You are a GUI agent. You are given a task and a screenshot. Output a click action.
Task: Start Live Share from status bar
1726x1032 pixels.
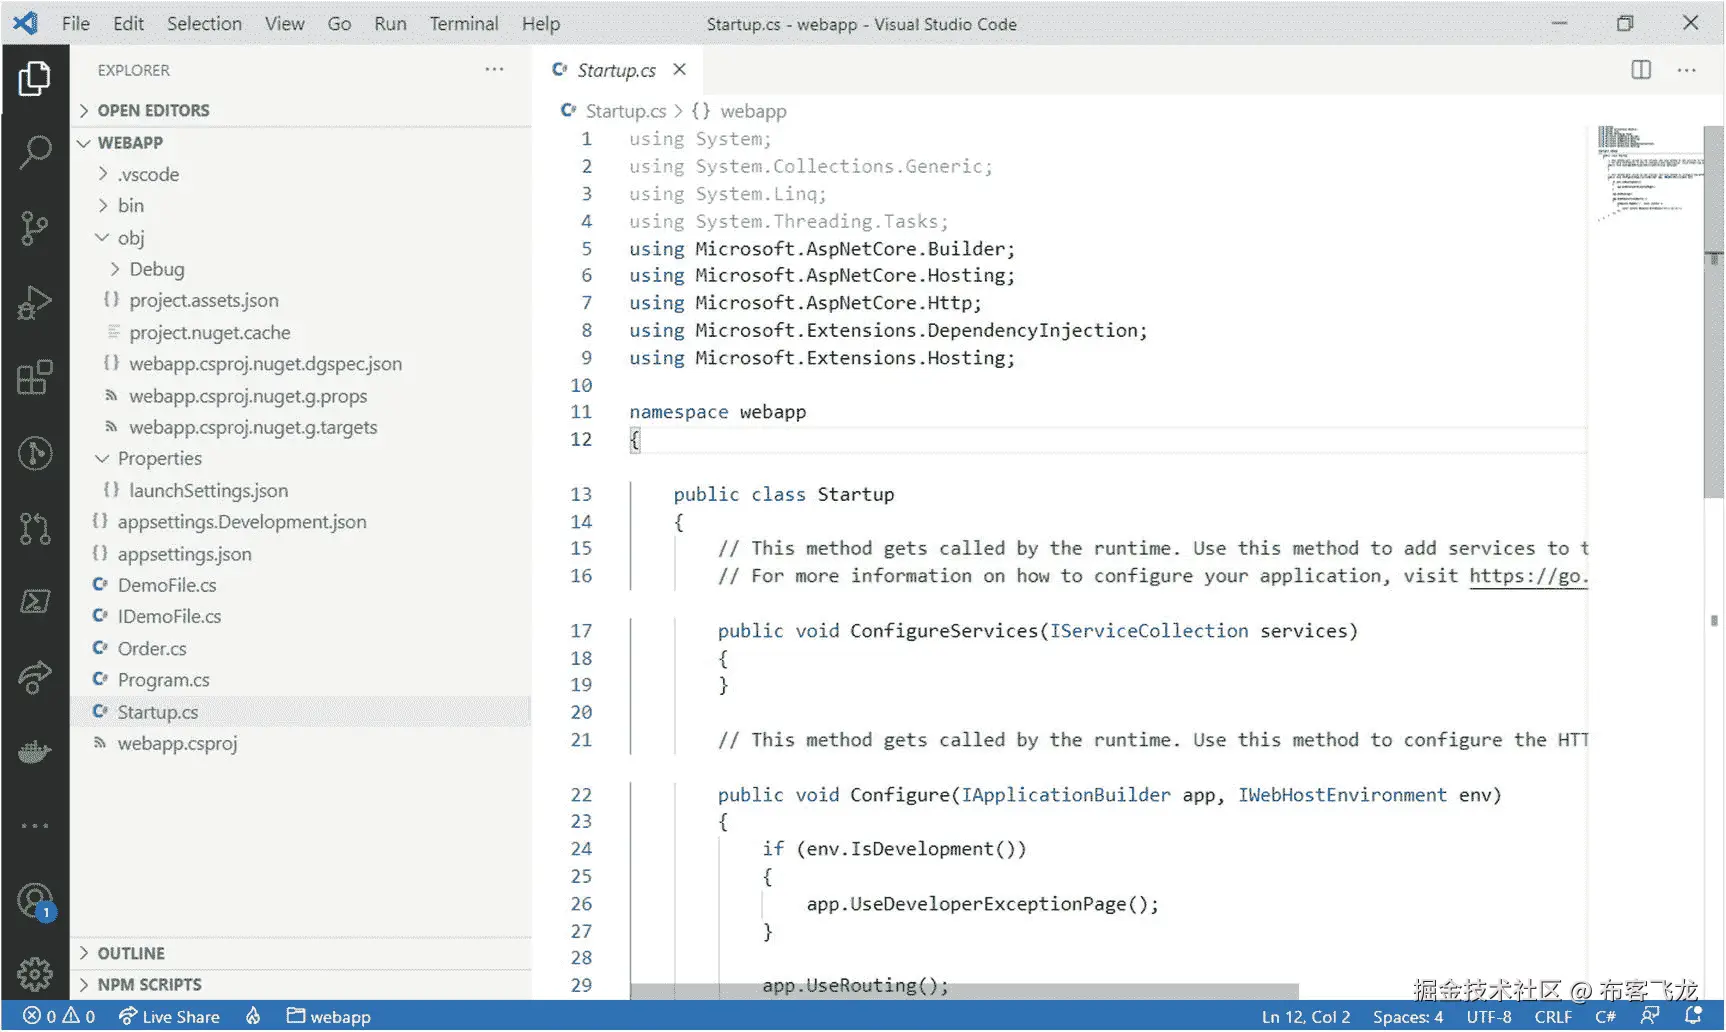[169, 1016]
